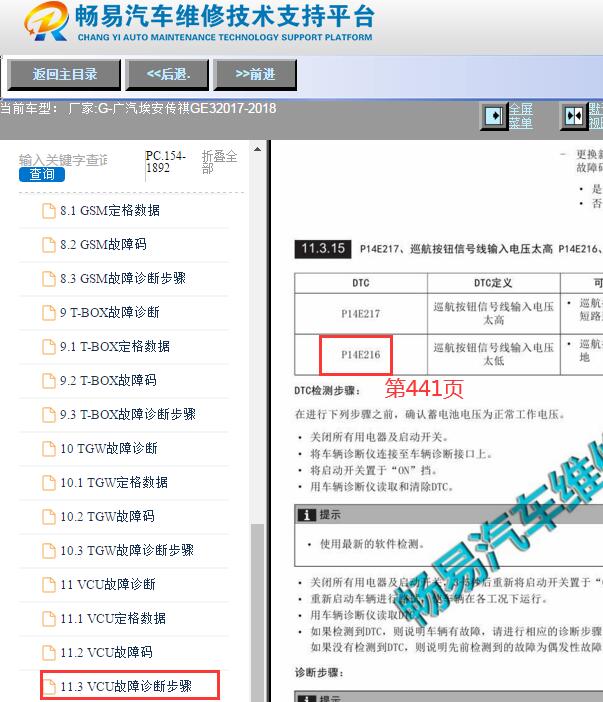The image size is (603, 702).
Task: Click the 诊断步骤 heading
Action: point(319,672)
